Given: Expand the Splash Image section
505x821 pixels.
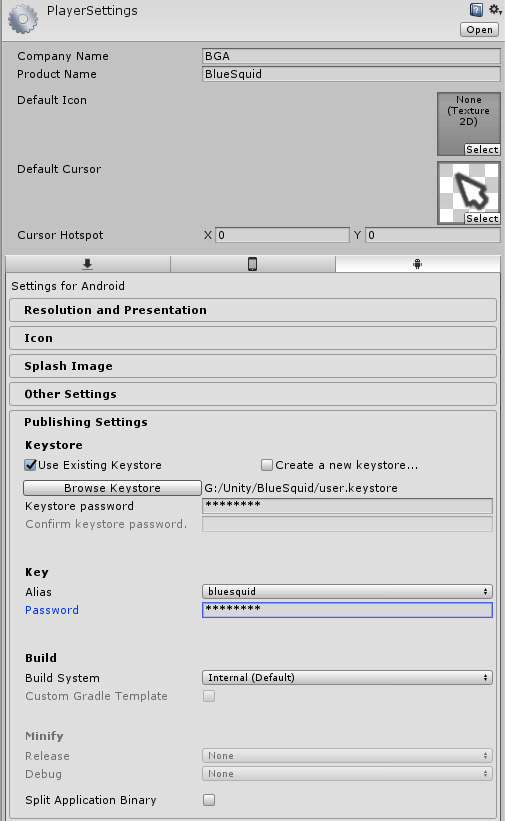Looking at the screenshot, I should point(253,366).
